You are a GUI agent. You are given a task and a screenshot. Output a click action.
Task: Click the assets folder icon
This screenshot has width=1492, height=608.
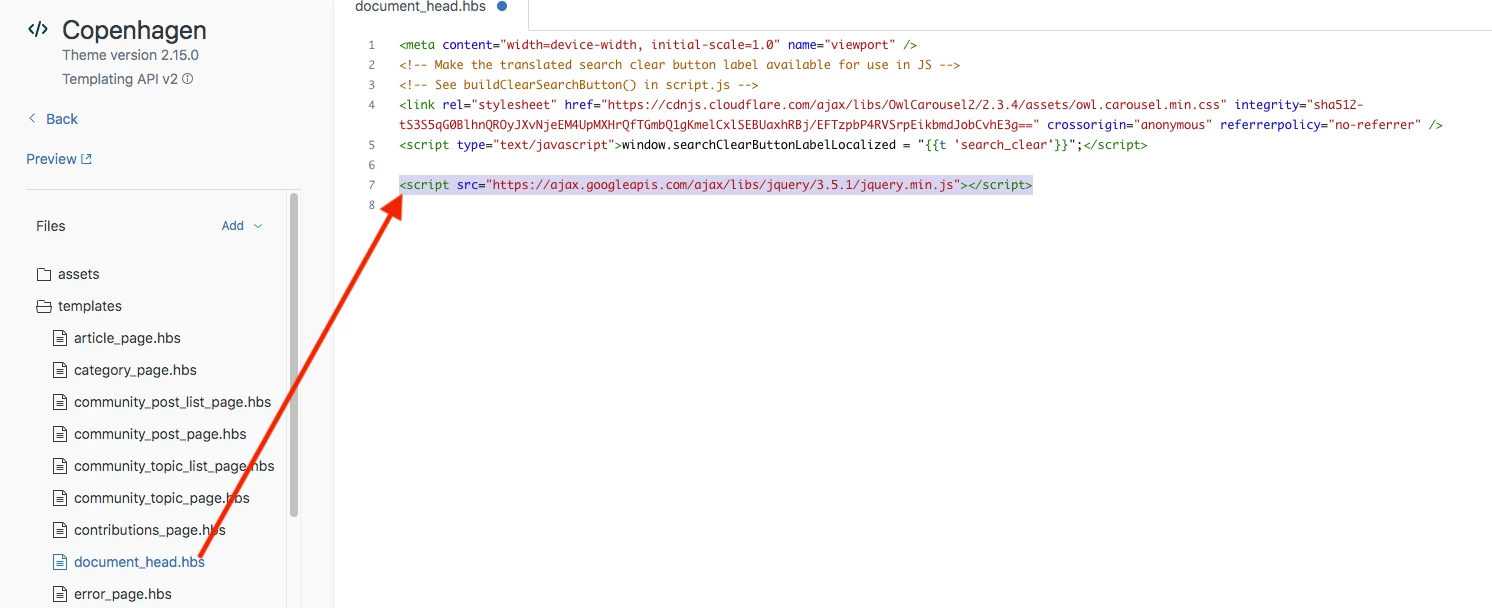[x=44, y=274]
